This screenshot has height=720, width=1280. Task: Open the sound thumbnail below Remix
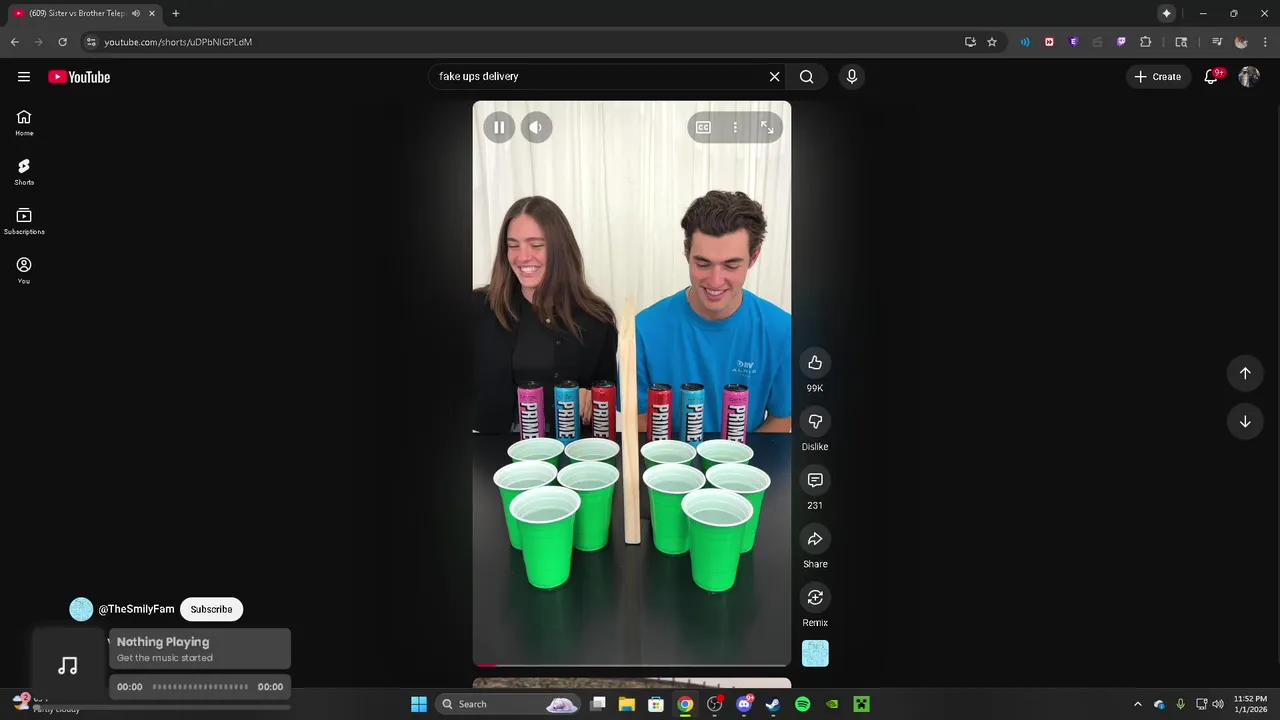click(x=815, y=653)
